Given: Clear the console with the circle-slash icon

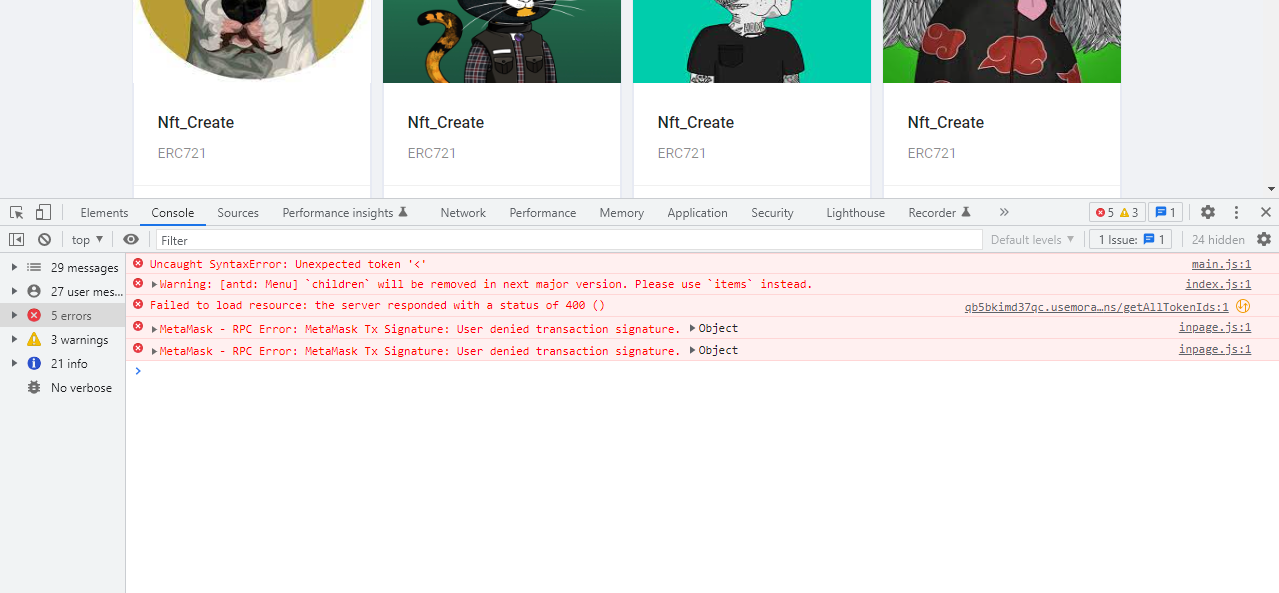Looking at the screenshot, I should [44, 240].
